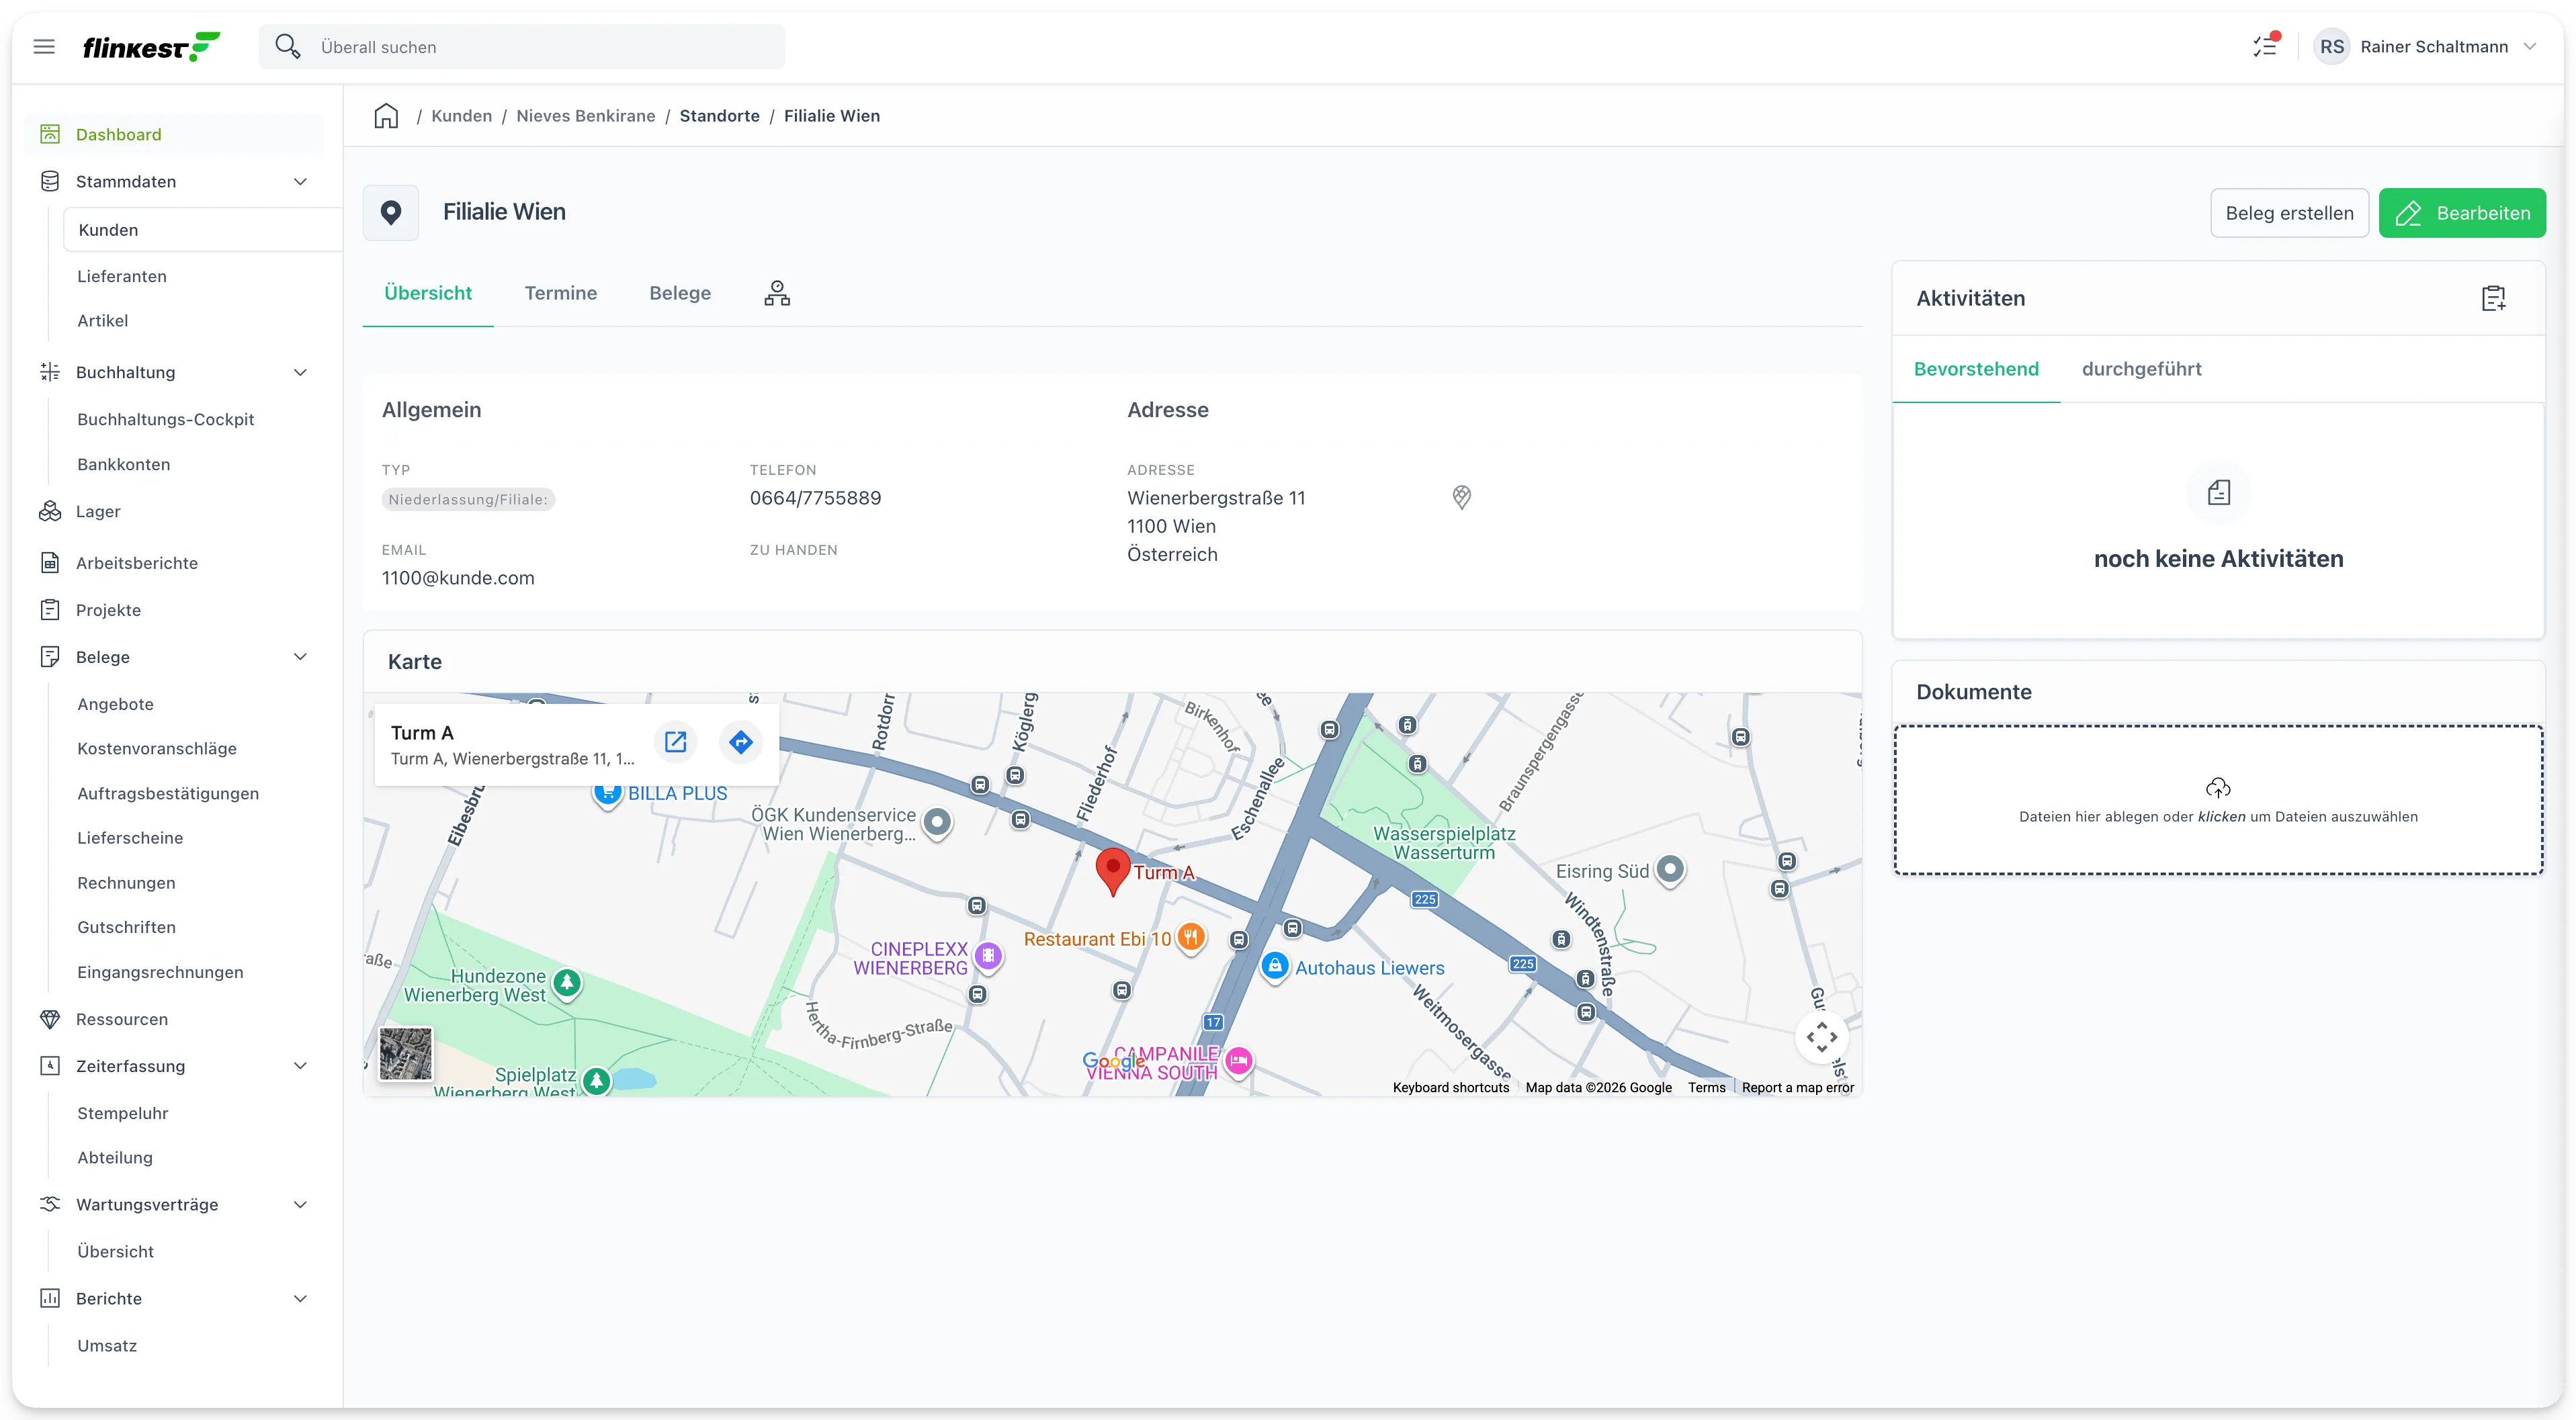This screenshot has height=1420, width=2576.
Task: Switch map to satellite view thumbnail
Action: (405, 1053)
